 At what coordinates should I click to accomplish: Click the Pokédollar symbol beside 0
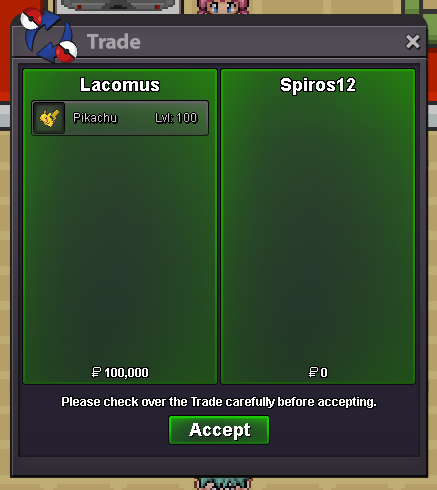tap(313, 372)
